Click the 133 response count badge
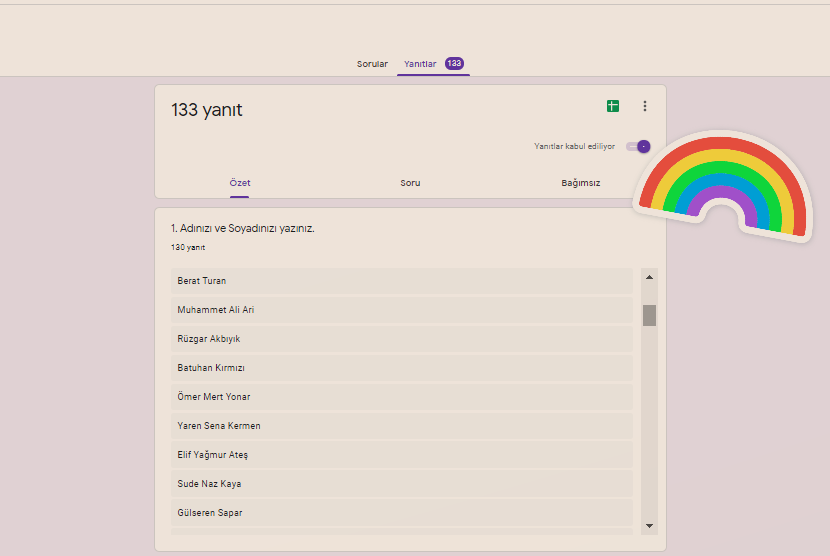The width and height of the screenshot is (830, 556). [454, 63]
